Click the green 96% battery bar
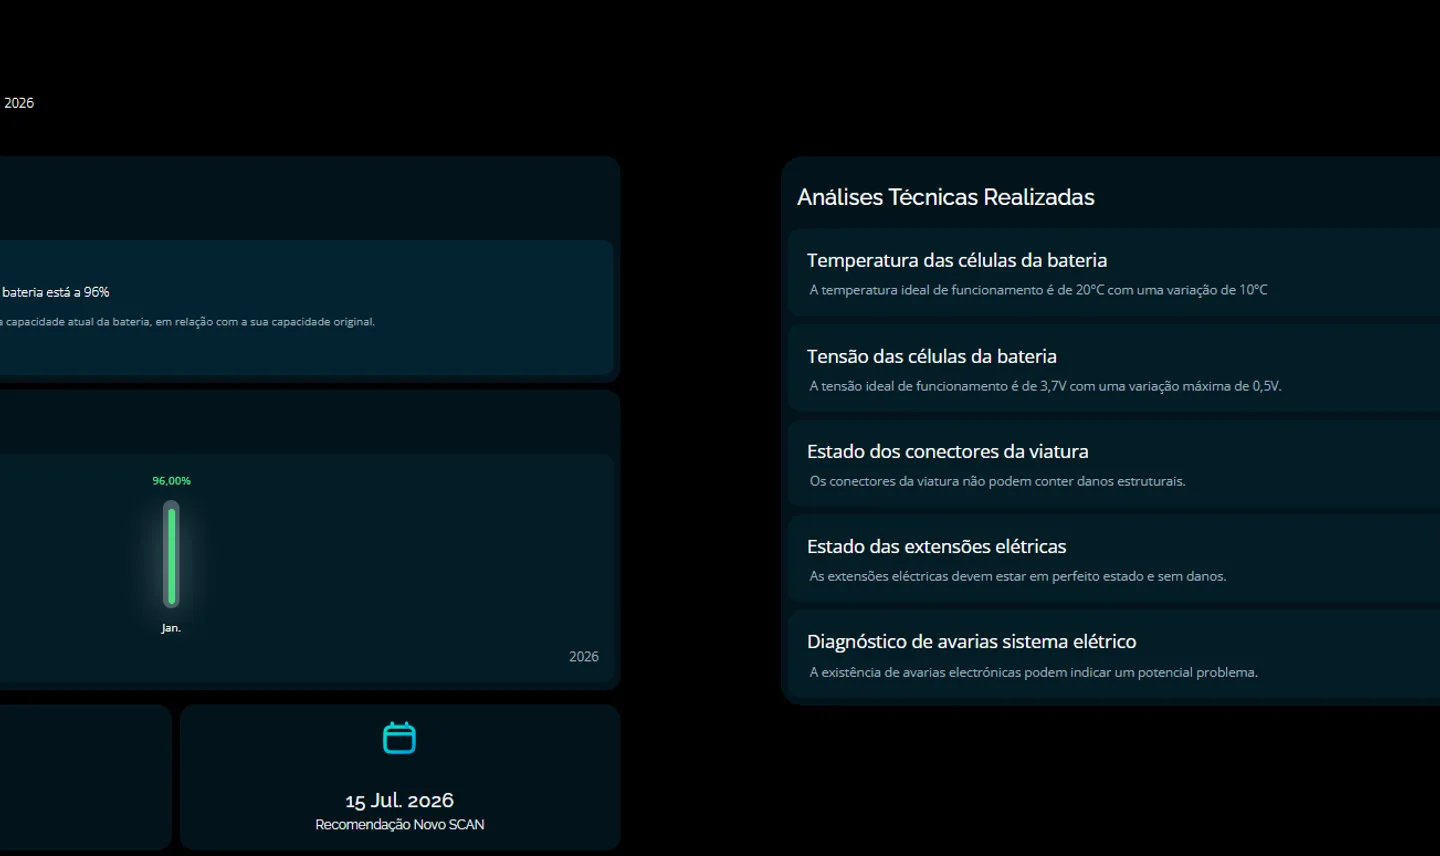1440x856 pixels. [172, 555]
